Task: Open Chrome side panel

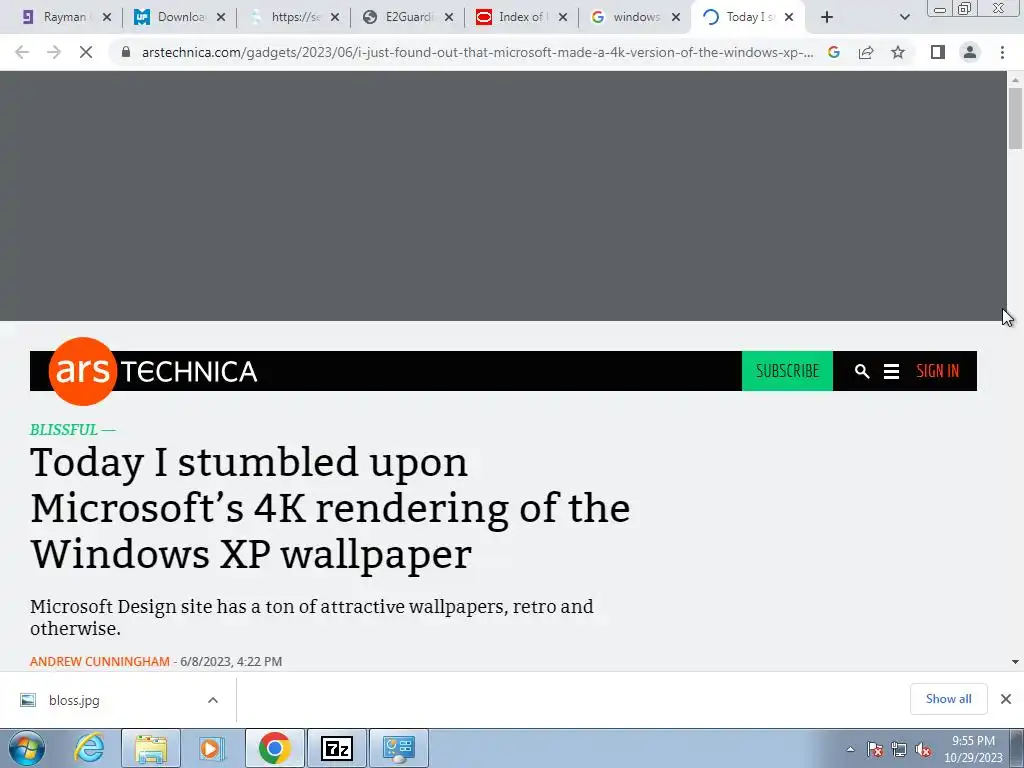Action: (x=938, y=52)
